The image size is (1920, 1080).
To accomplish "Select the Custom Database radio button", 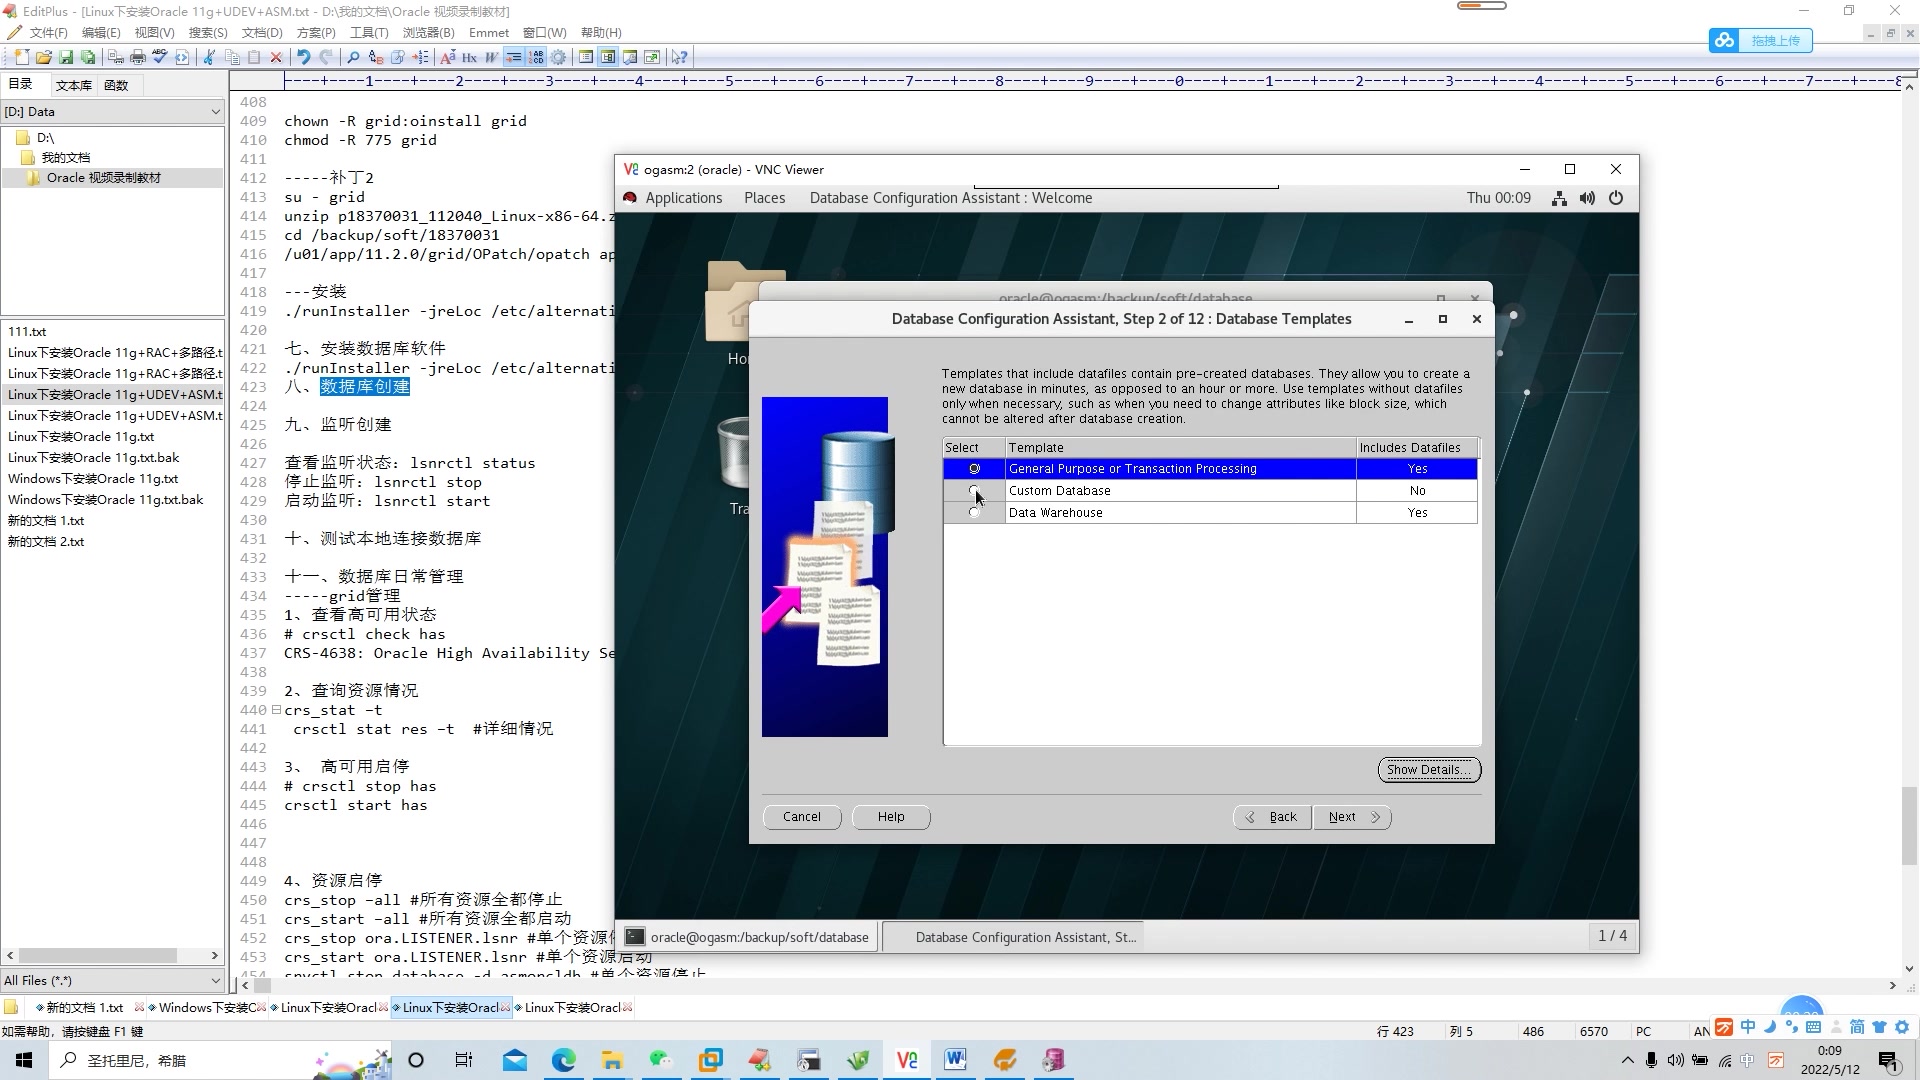I will 974,491.
